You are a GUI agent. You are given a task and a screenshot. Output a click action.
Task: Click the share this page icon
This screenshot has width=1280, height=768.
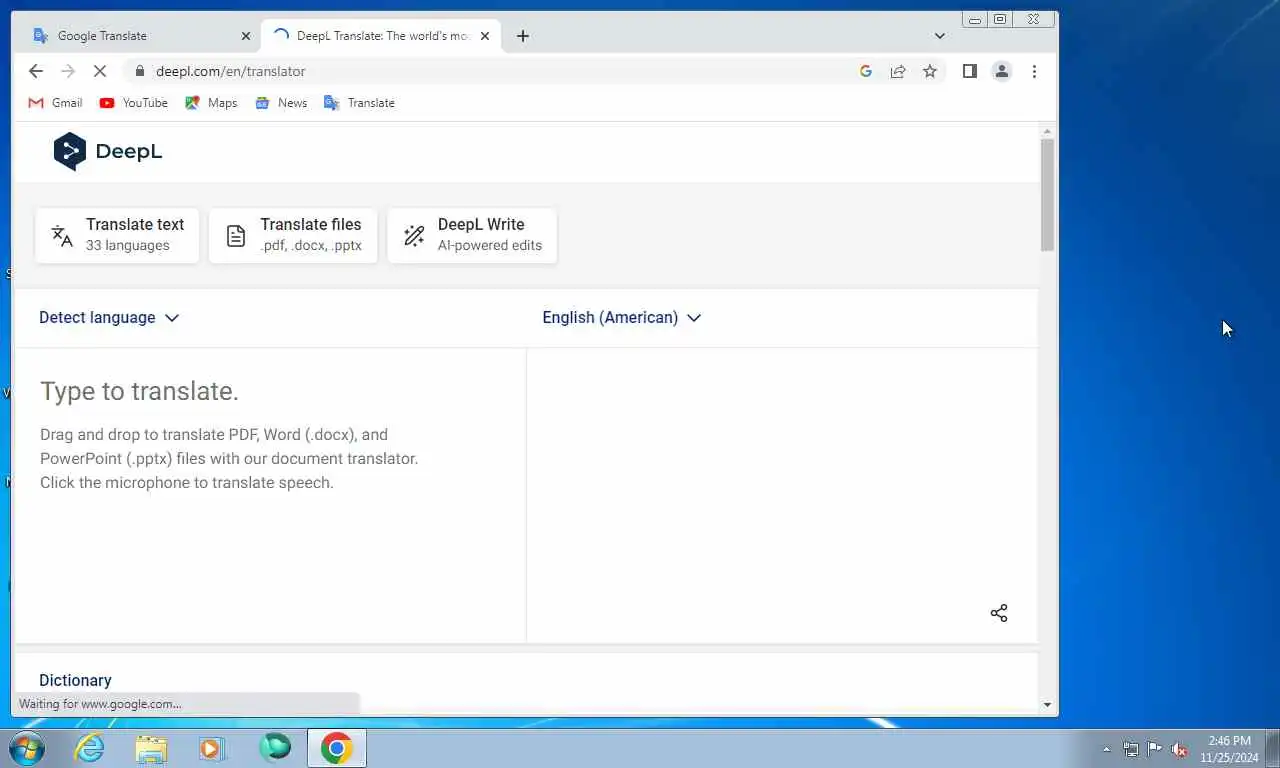(898, 71)
